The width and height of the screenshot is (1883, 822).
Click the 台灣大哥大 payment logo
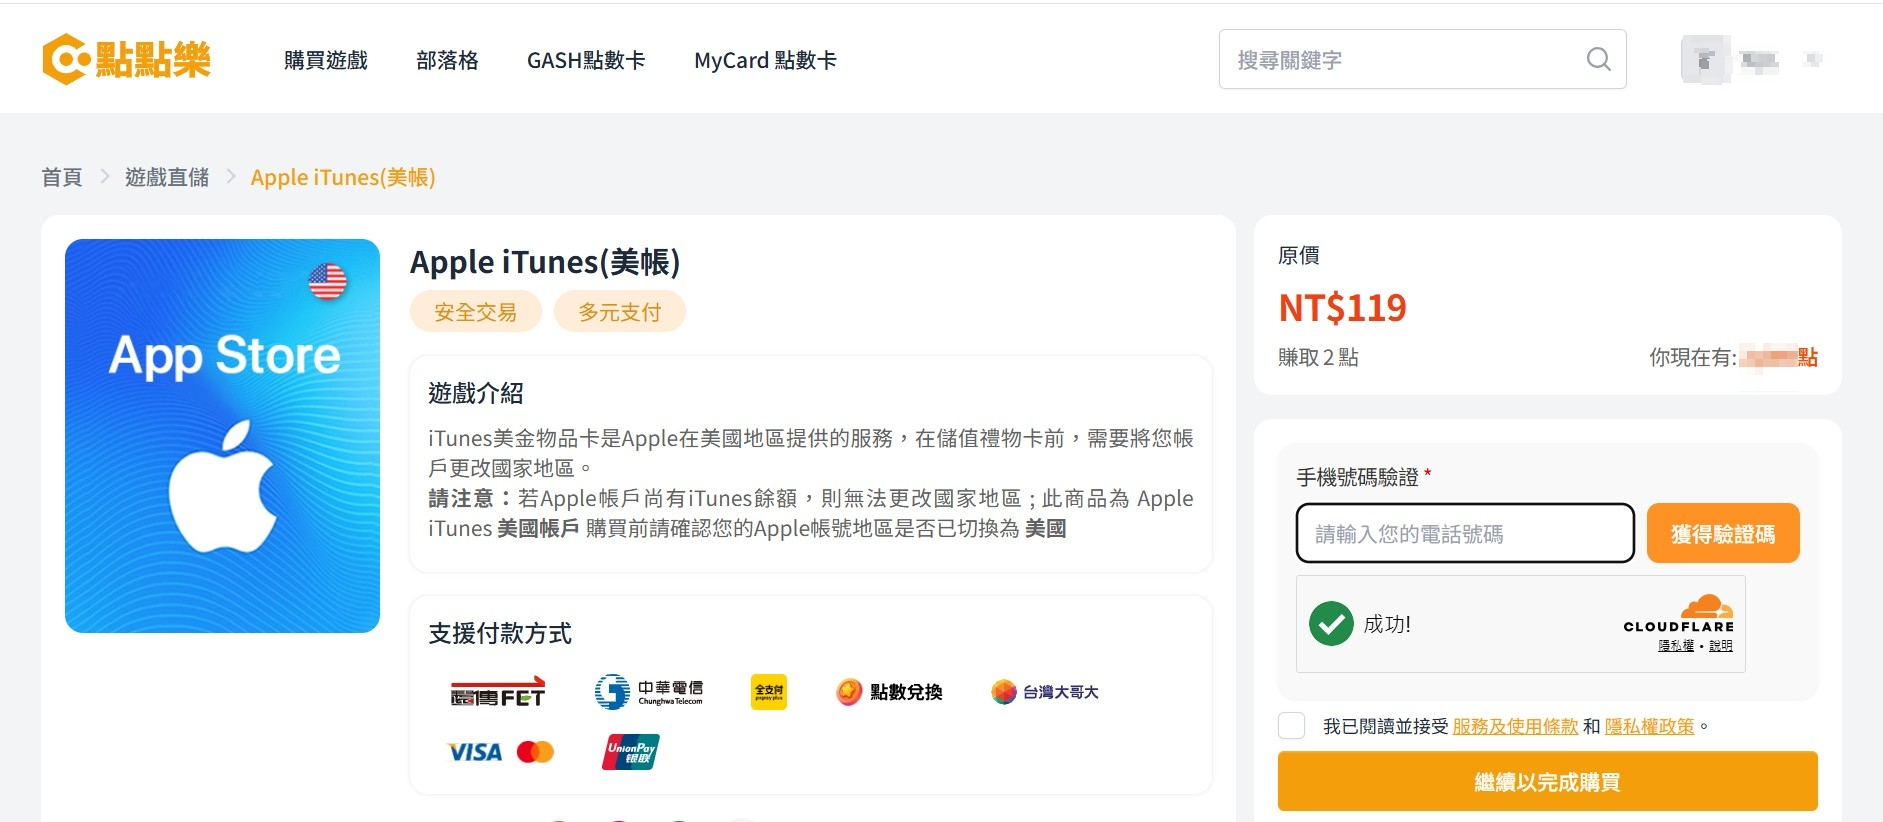point(1044,692)
